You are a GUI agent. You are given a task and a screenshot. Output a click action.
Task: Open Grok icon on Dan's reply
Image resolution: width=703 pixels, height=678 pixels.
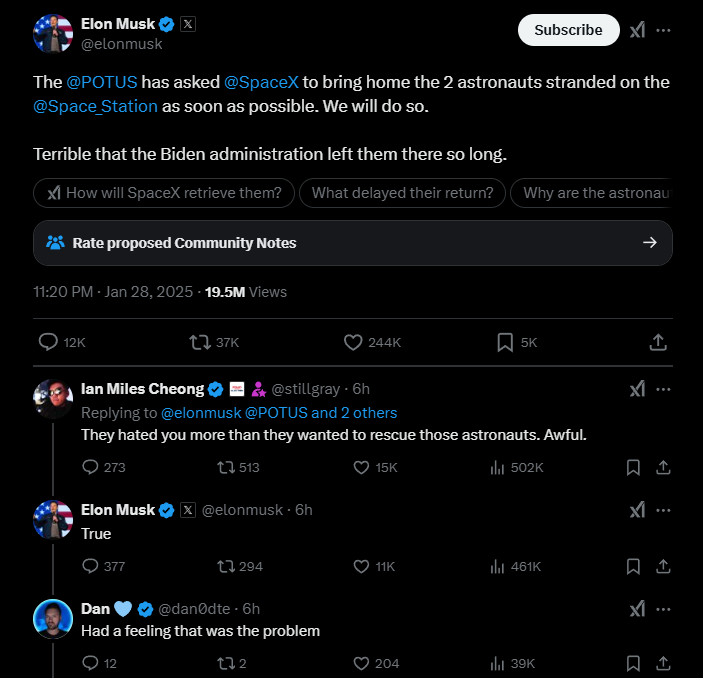point(637,609)
